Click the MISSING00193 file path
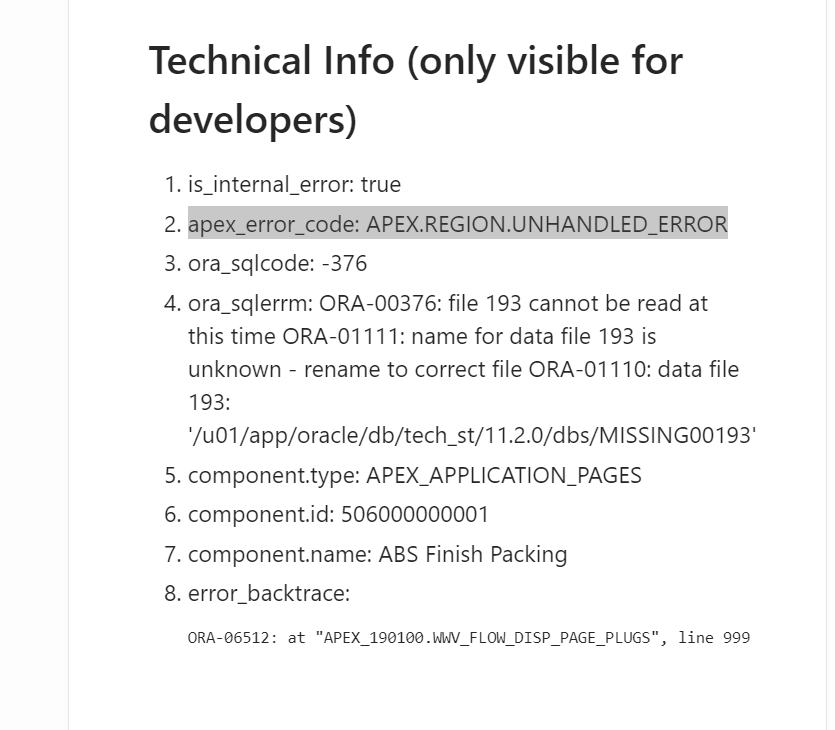Viewport: 835px width, 730px height. pyautogui.click(x=472, y=435)
